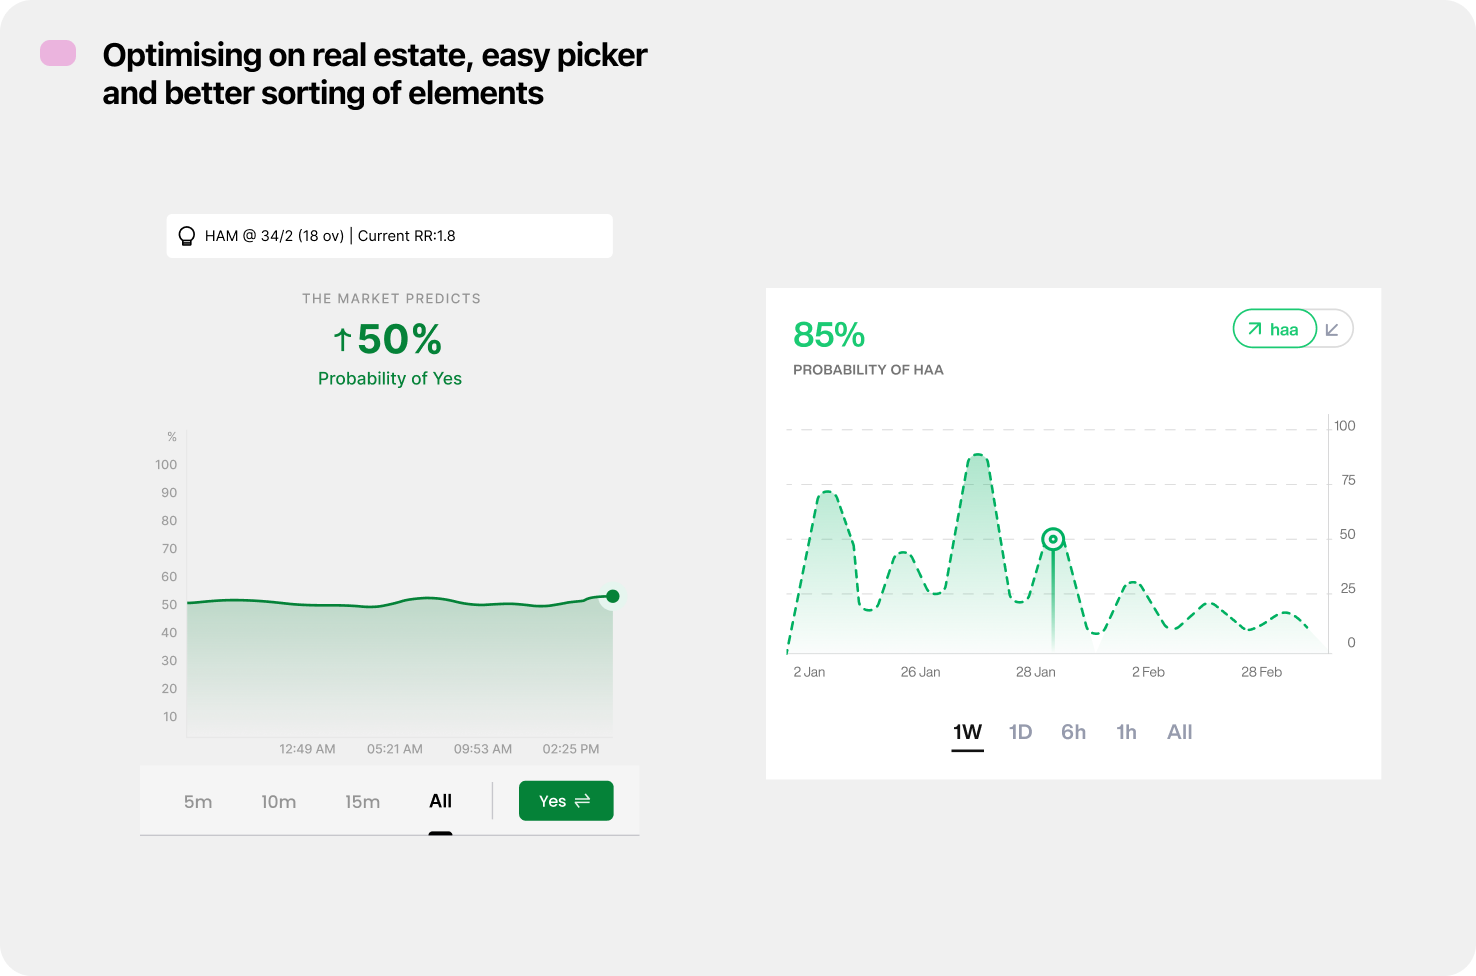Click the 75 y-axis label on right chart
Screen dimensions: 1476x976
1348,481
